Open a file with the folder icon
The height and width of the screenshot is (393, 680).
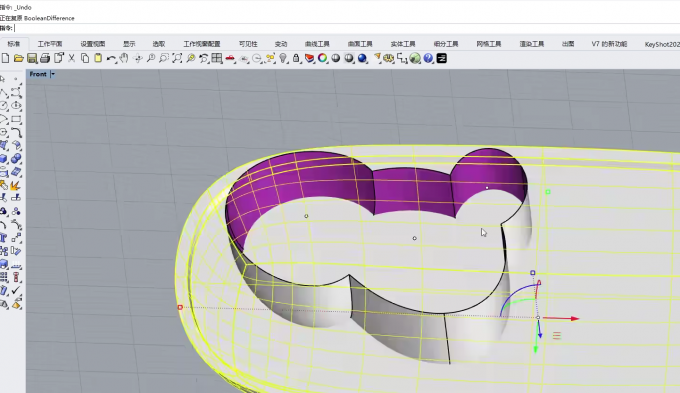click(18, 58)
